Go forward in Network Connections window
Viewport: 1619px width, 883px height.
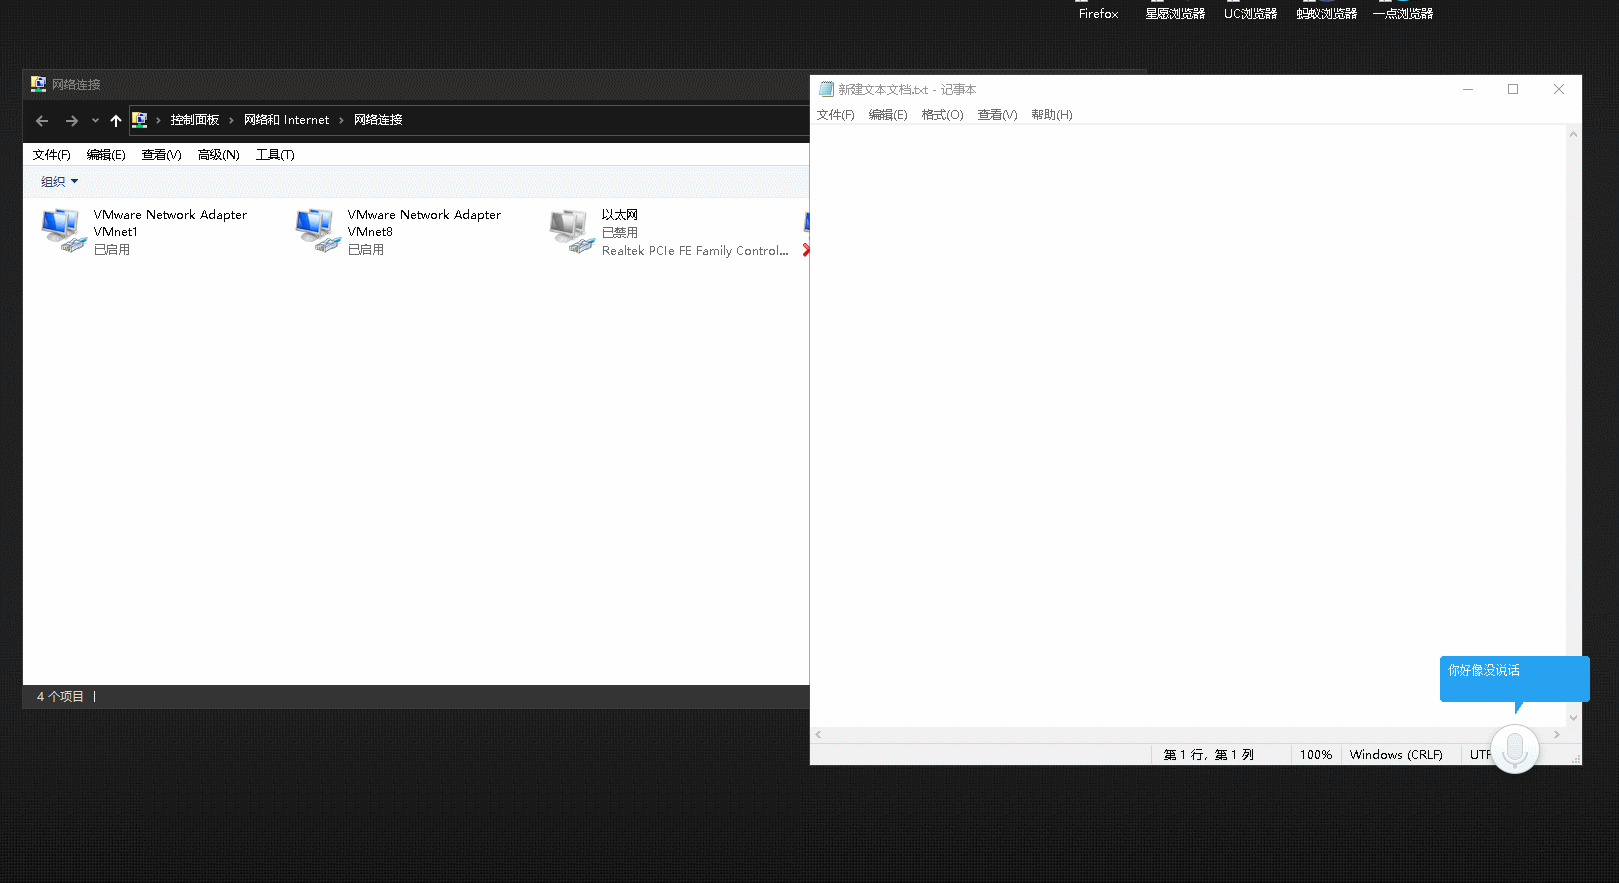71,120
